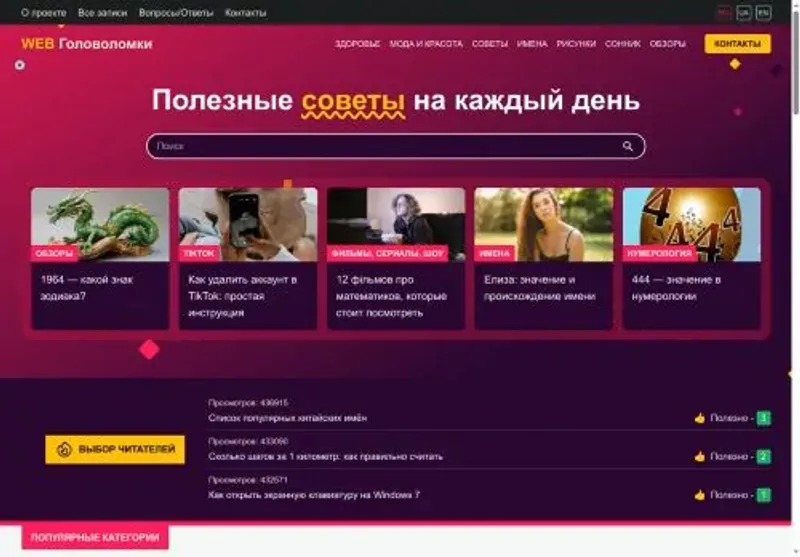800x557 pixels.
Task: Open article 444 — значение в нумерологии
Action: point(676,288)
